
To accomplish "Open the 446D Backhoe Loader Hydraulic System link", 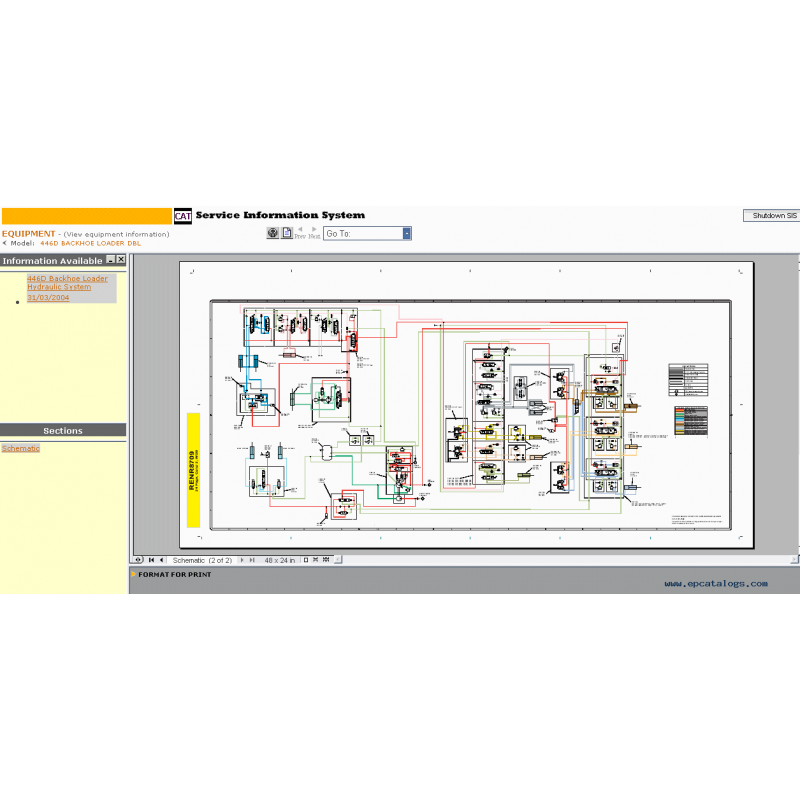I will 66,283.
